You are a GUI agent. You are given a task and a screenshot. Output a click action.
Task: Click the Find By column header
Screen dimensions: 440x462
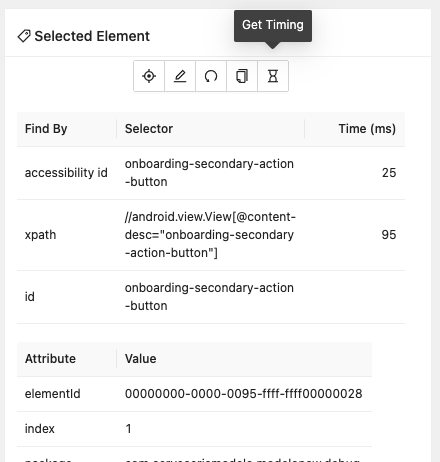pos(46,129)
